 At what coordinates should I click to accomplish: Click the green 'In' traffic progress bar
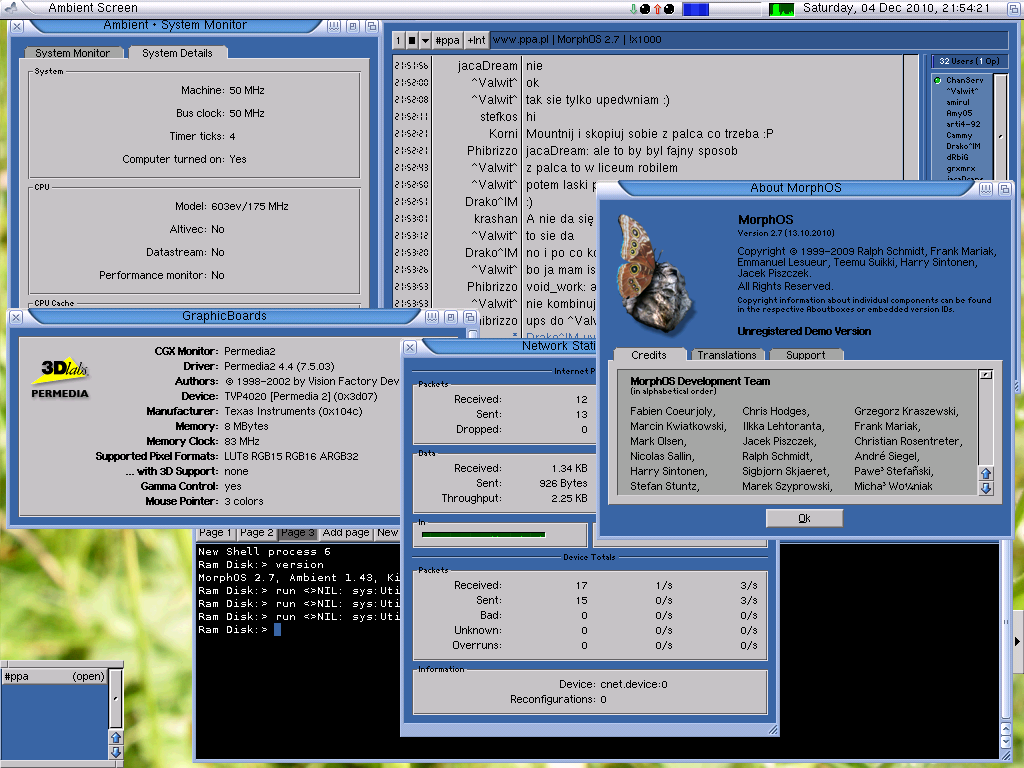coord(483,535)
